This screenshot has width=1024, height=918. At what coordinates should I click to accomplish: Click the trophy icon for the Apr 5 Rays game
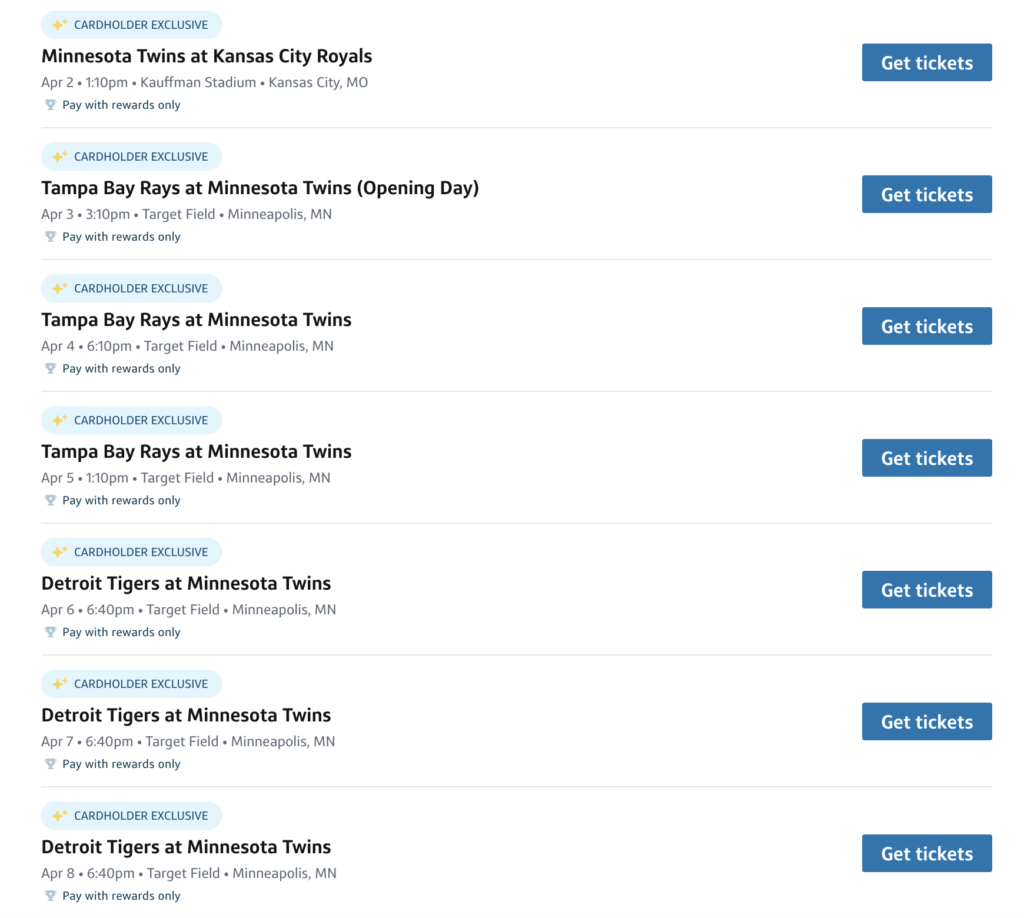click(x=50, y=501)
